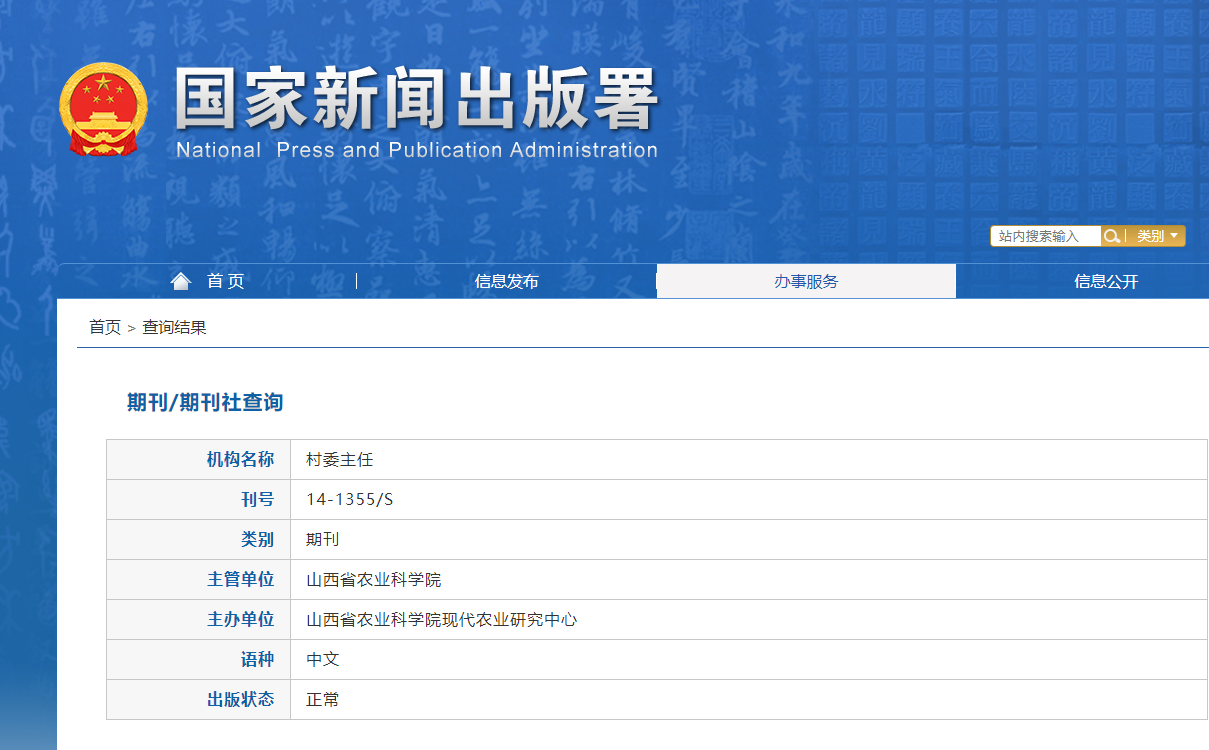Viewport: 1209px width, 750px height.
Task: Select the 村委主任 institution name cell
Action: click(339, 460)
